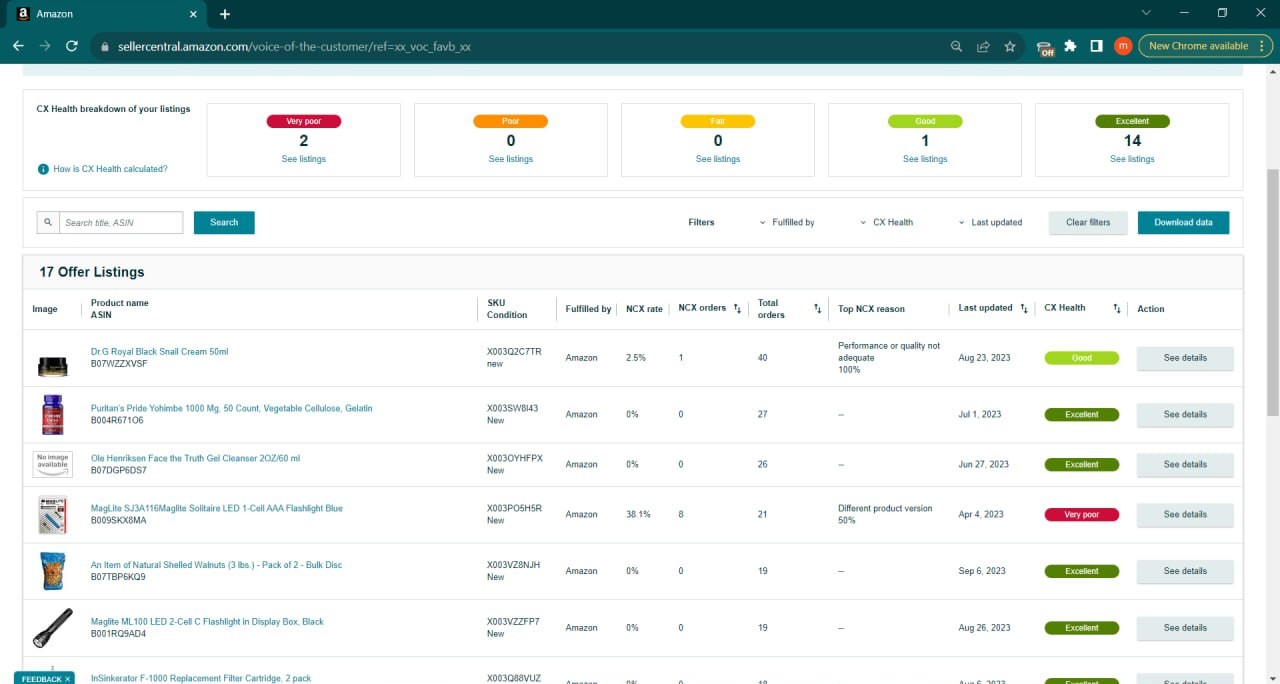Viewport: 1280px width, 684px height.
Task: Open the Chrome extensions puzzle icon
Action: (x=1070, y=46)
